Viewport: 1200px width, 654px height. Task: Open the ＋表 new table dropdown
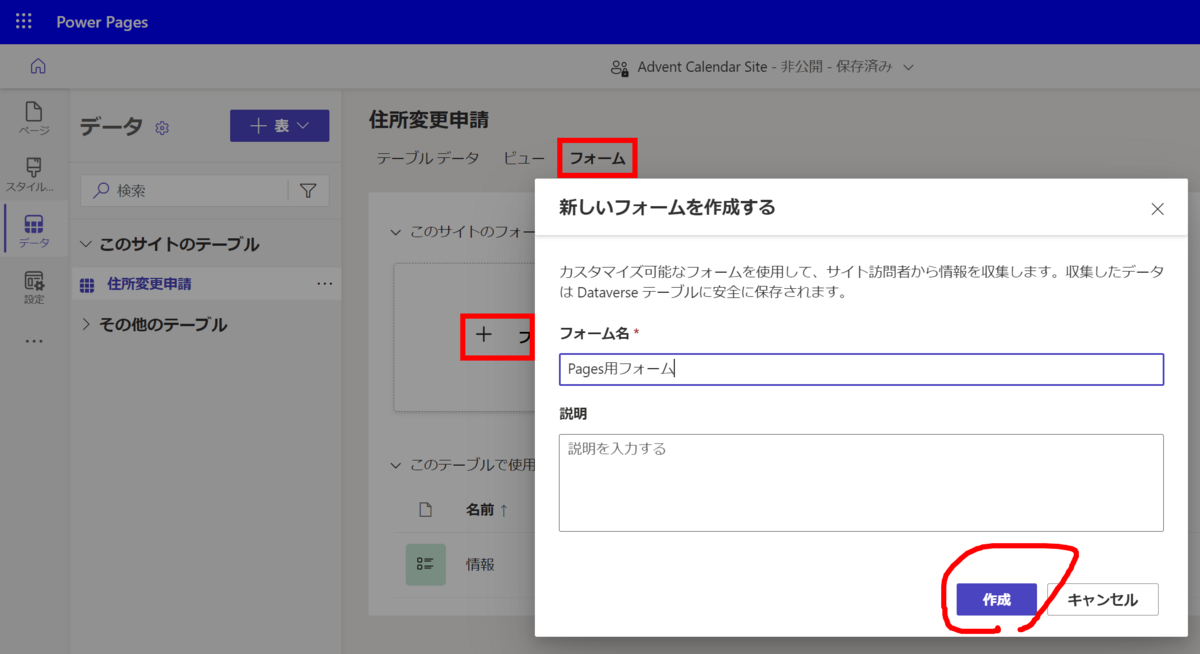coord(279,126)
